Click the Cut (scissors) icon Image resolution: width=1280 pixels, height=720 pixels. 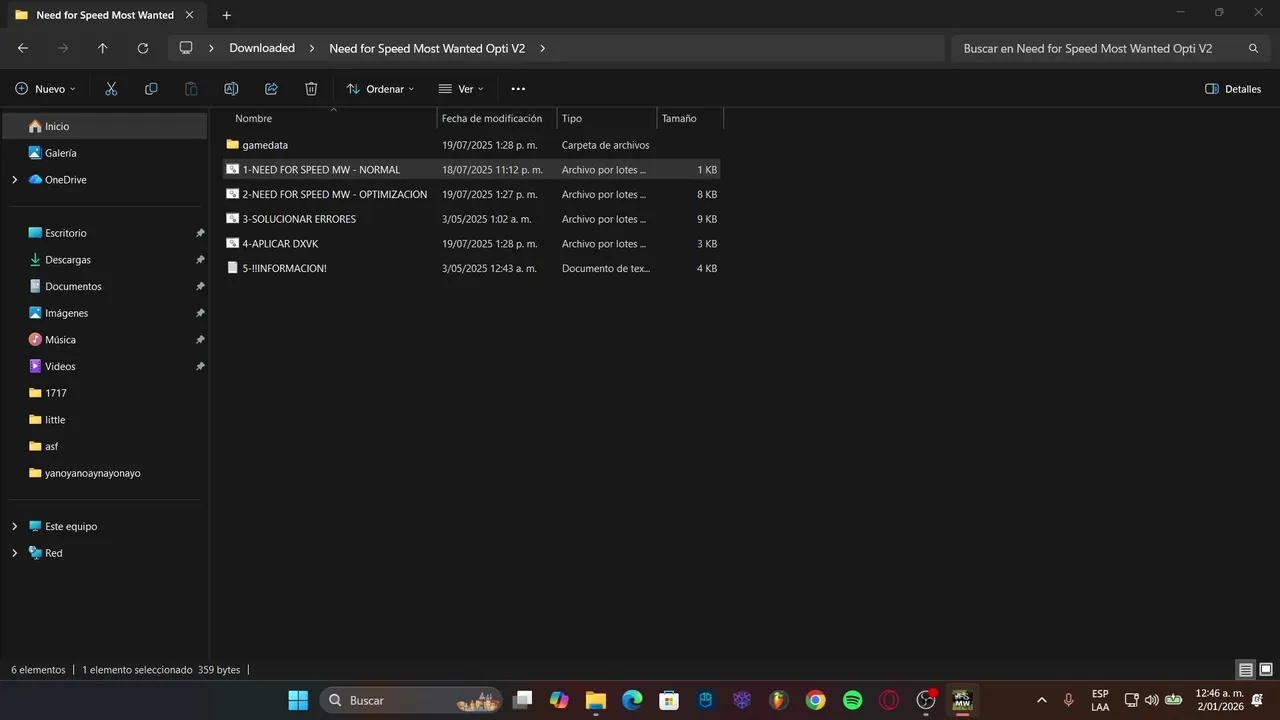(111, 89)
